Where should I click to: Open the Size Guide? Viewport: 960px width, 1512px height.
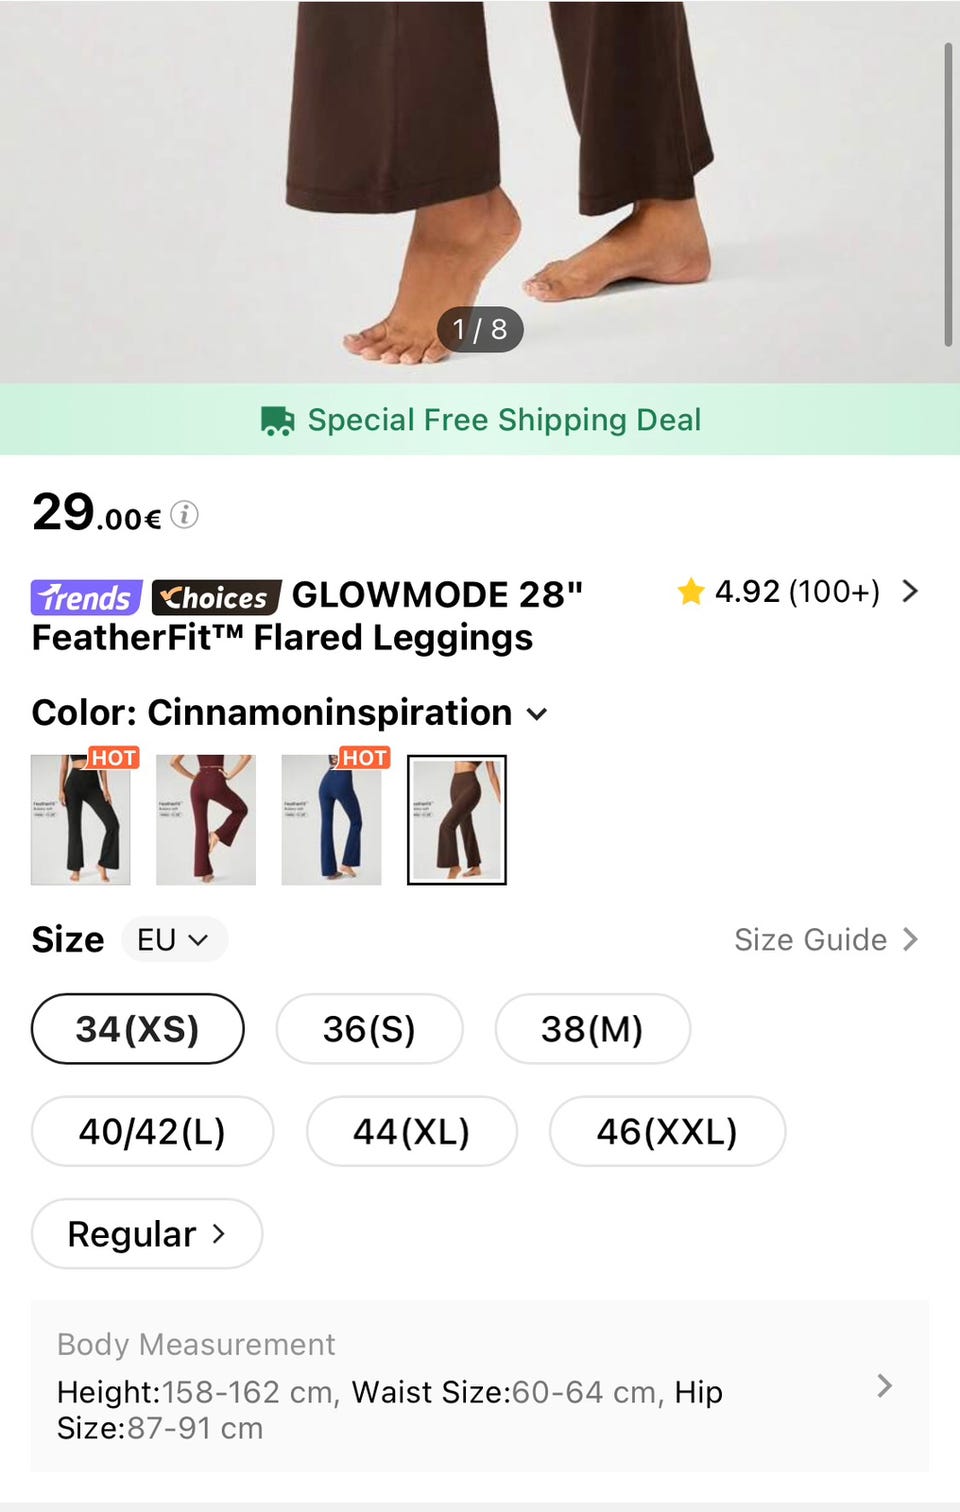pyautogui.click(x=825, y=940)
